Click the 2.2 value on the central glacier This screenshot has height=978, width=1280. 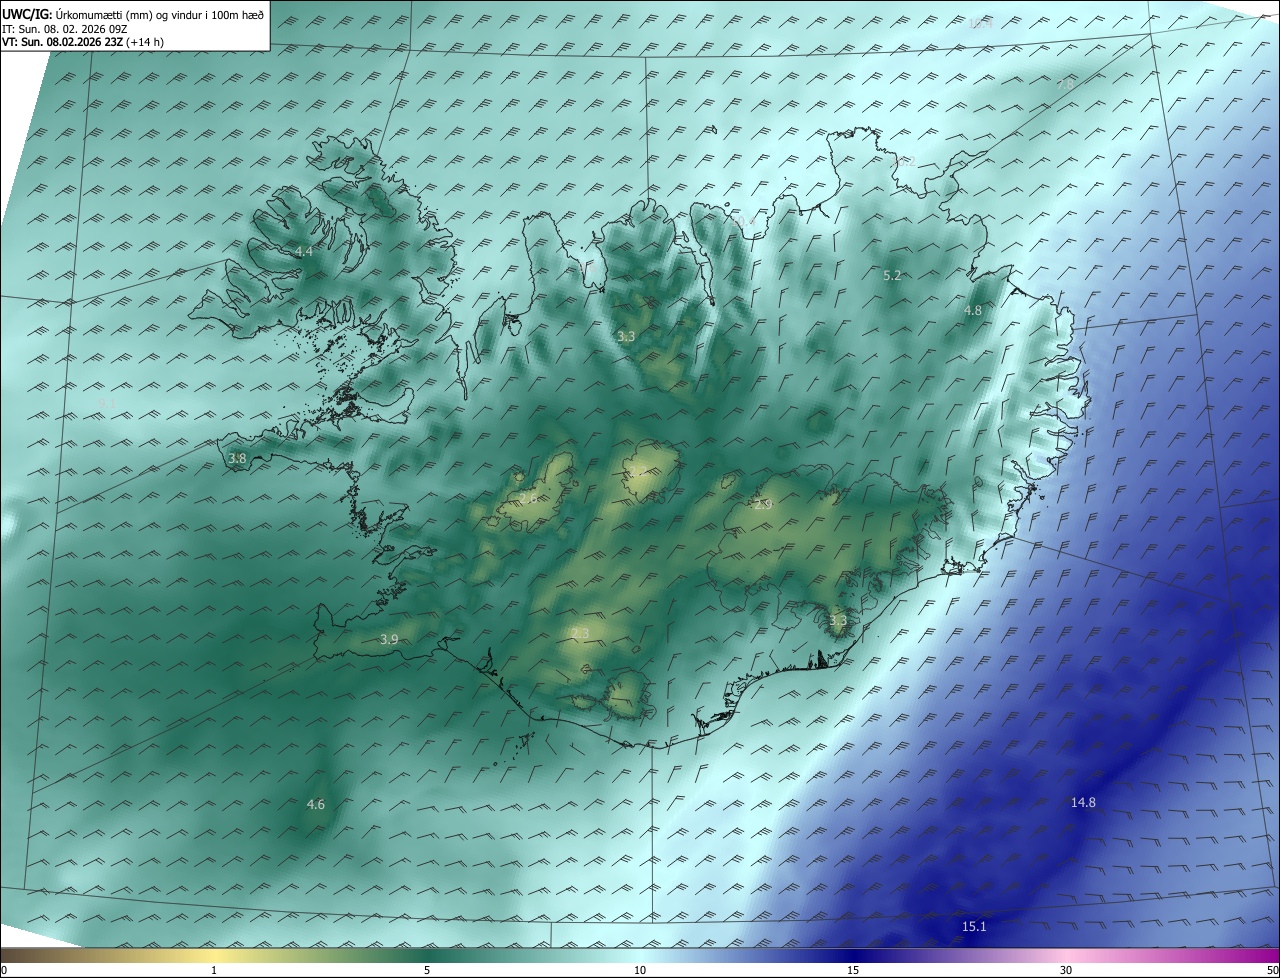(636, 471)
